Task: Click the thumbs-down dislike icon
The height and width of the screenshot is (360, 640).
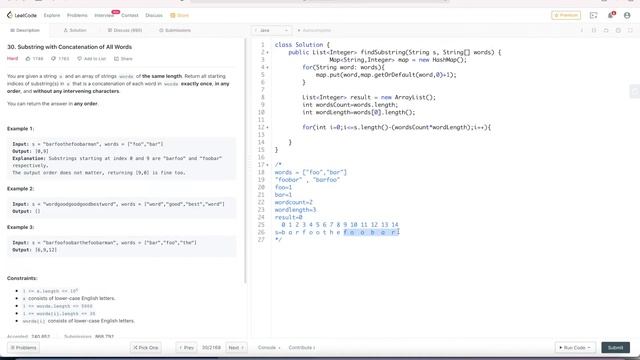Action: [x=53, y=59]
